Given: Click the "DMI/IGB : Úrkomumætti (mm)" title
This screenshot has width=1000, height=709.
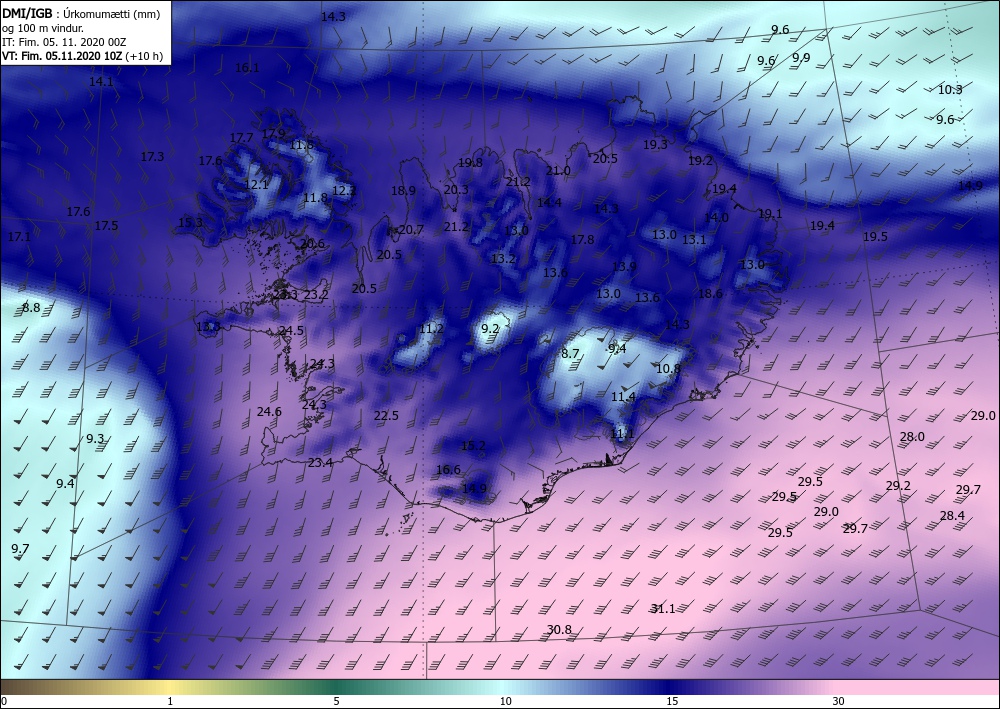Looking at the screenshot, I should click(81, 13).
